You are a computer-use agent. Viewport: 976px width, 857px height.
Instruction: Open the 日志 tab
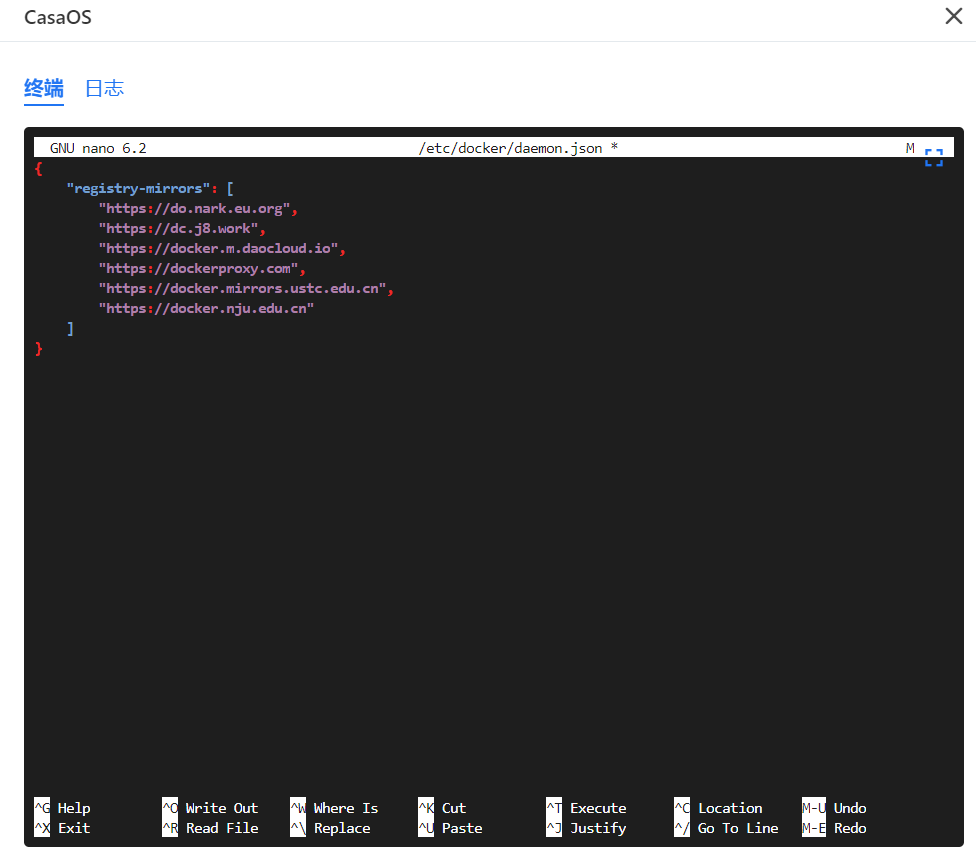(x=105, y=89)
